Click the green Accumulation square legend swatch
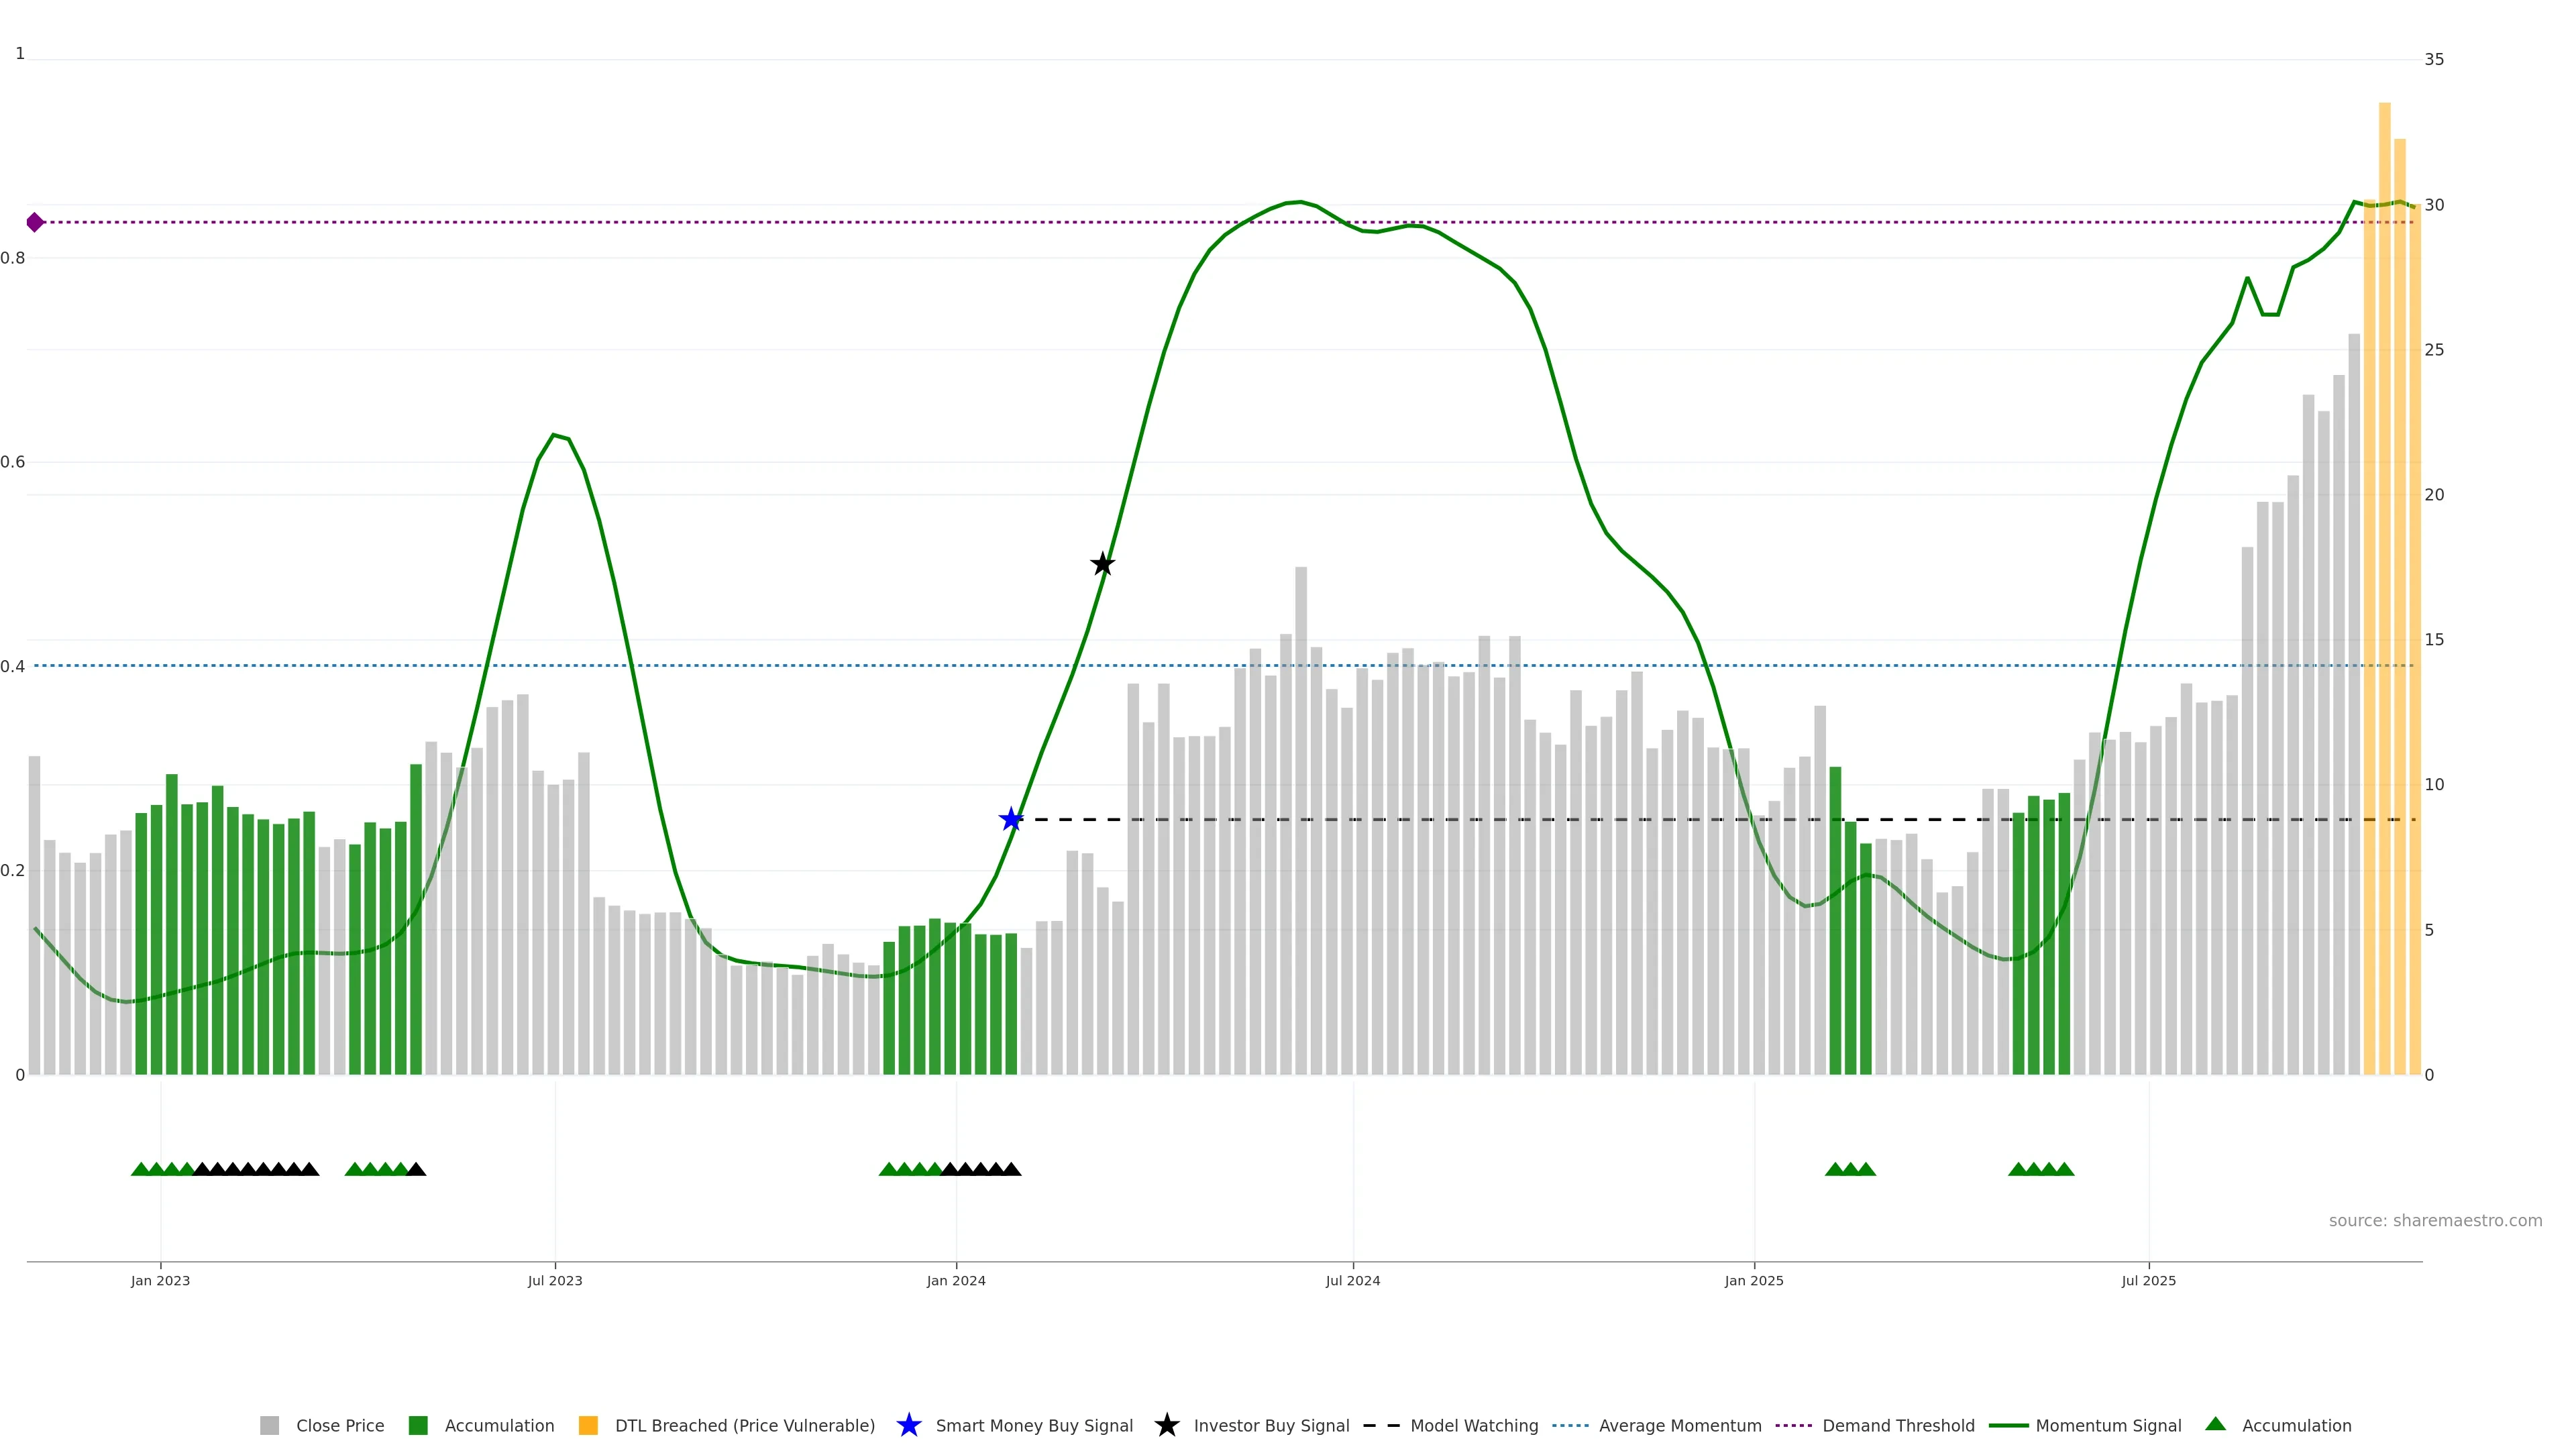The image size is (2576, 1449). (418, 1425)
